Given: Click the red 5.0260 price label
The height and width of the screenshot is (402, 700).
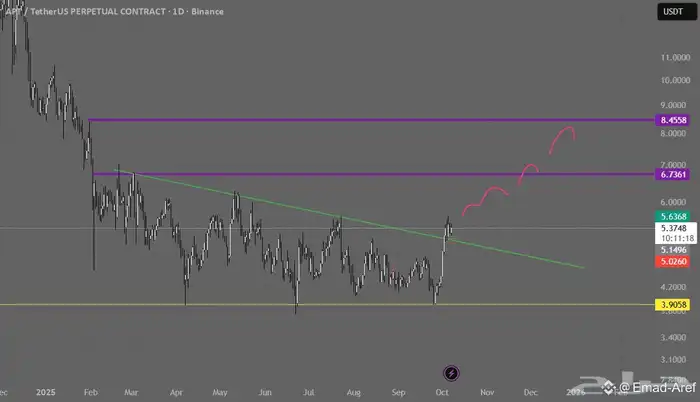Looking at the screenshot, I should click(x=671, y=262).
